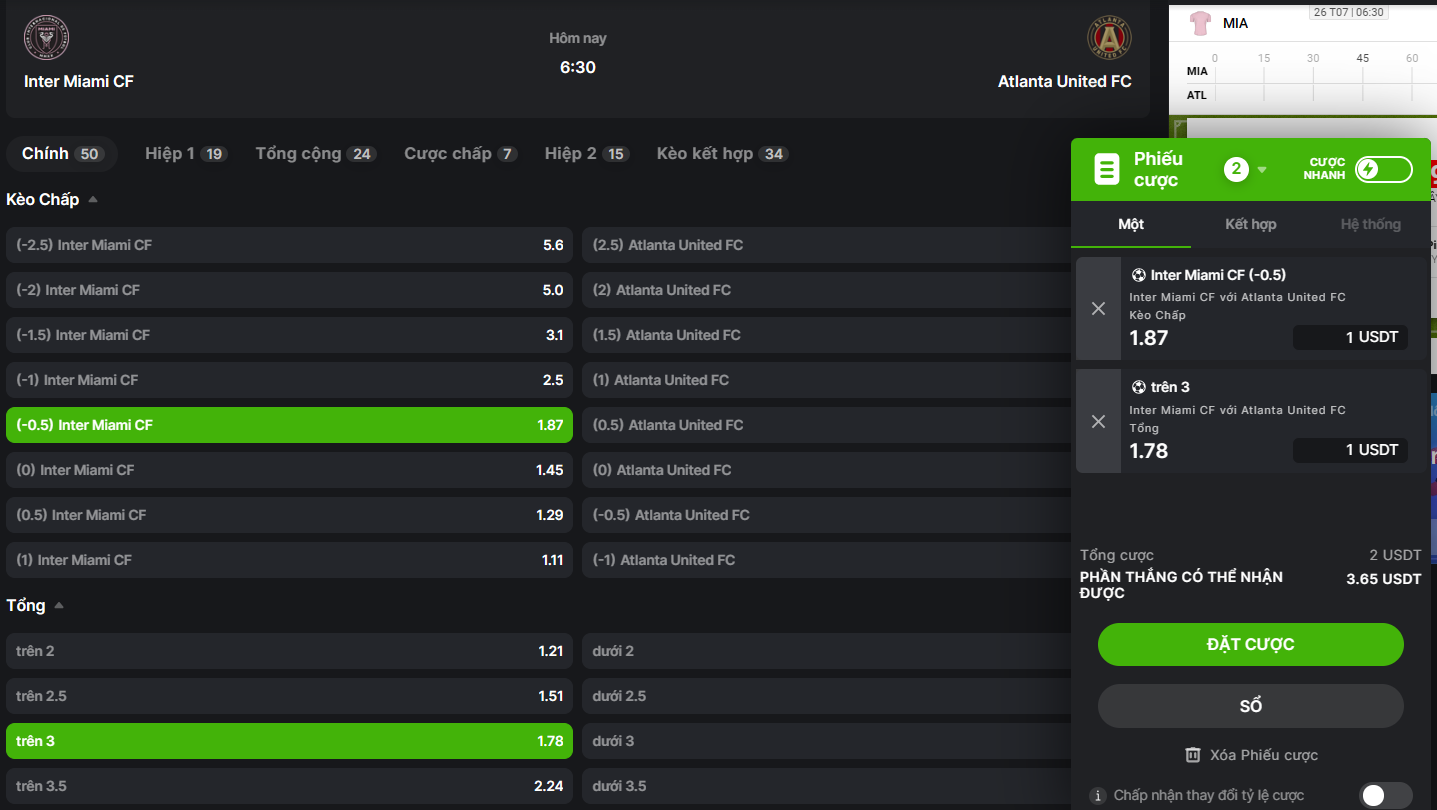Open the Kết hợp bet slip tab

point(1250,224)
